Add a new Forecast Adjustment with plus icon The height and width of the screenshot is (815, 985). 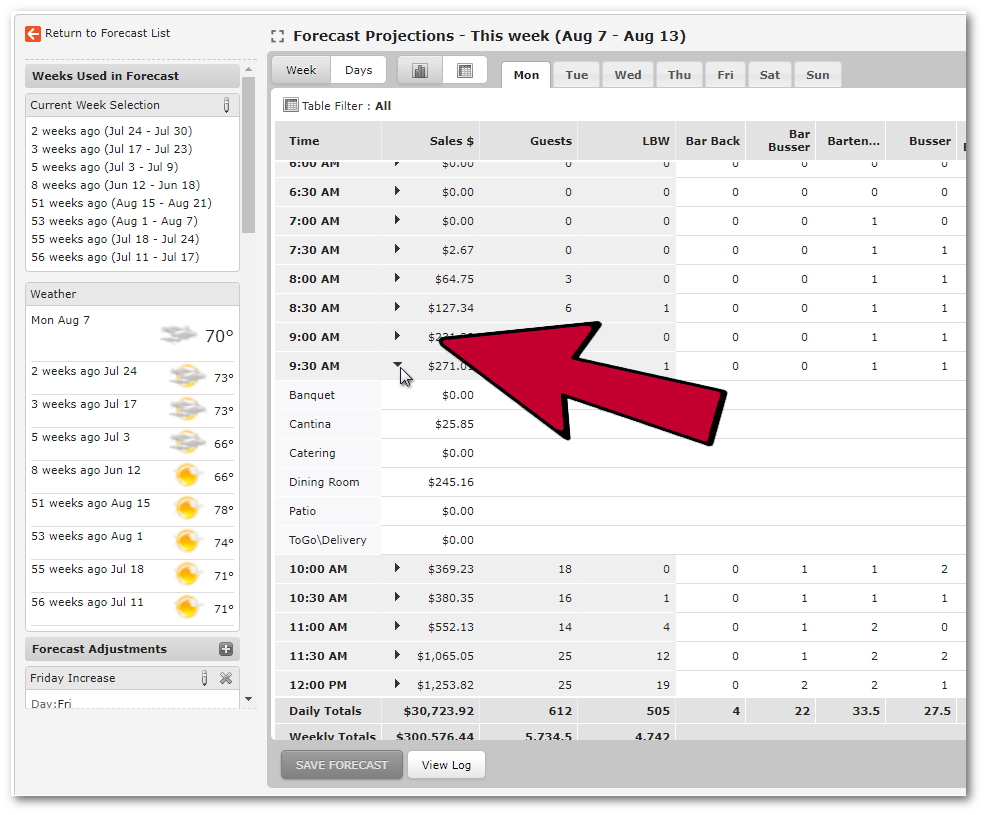[226, 649]
